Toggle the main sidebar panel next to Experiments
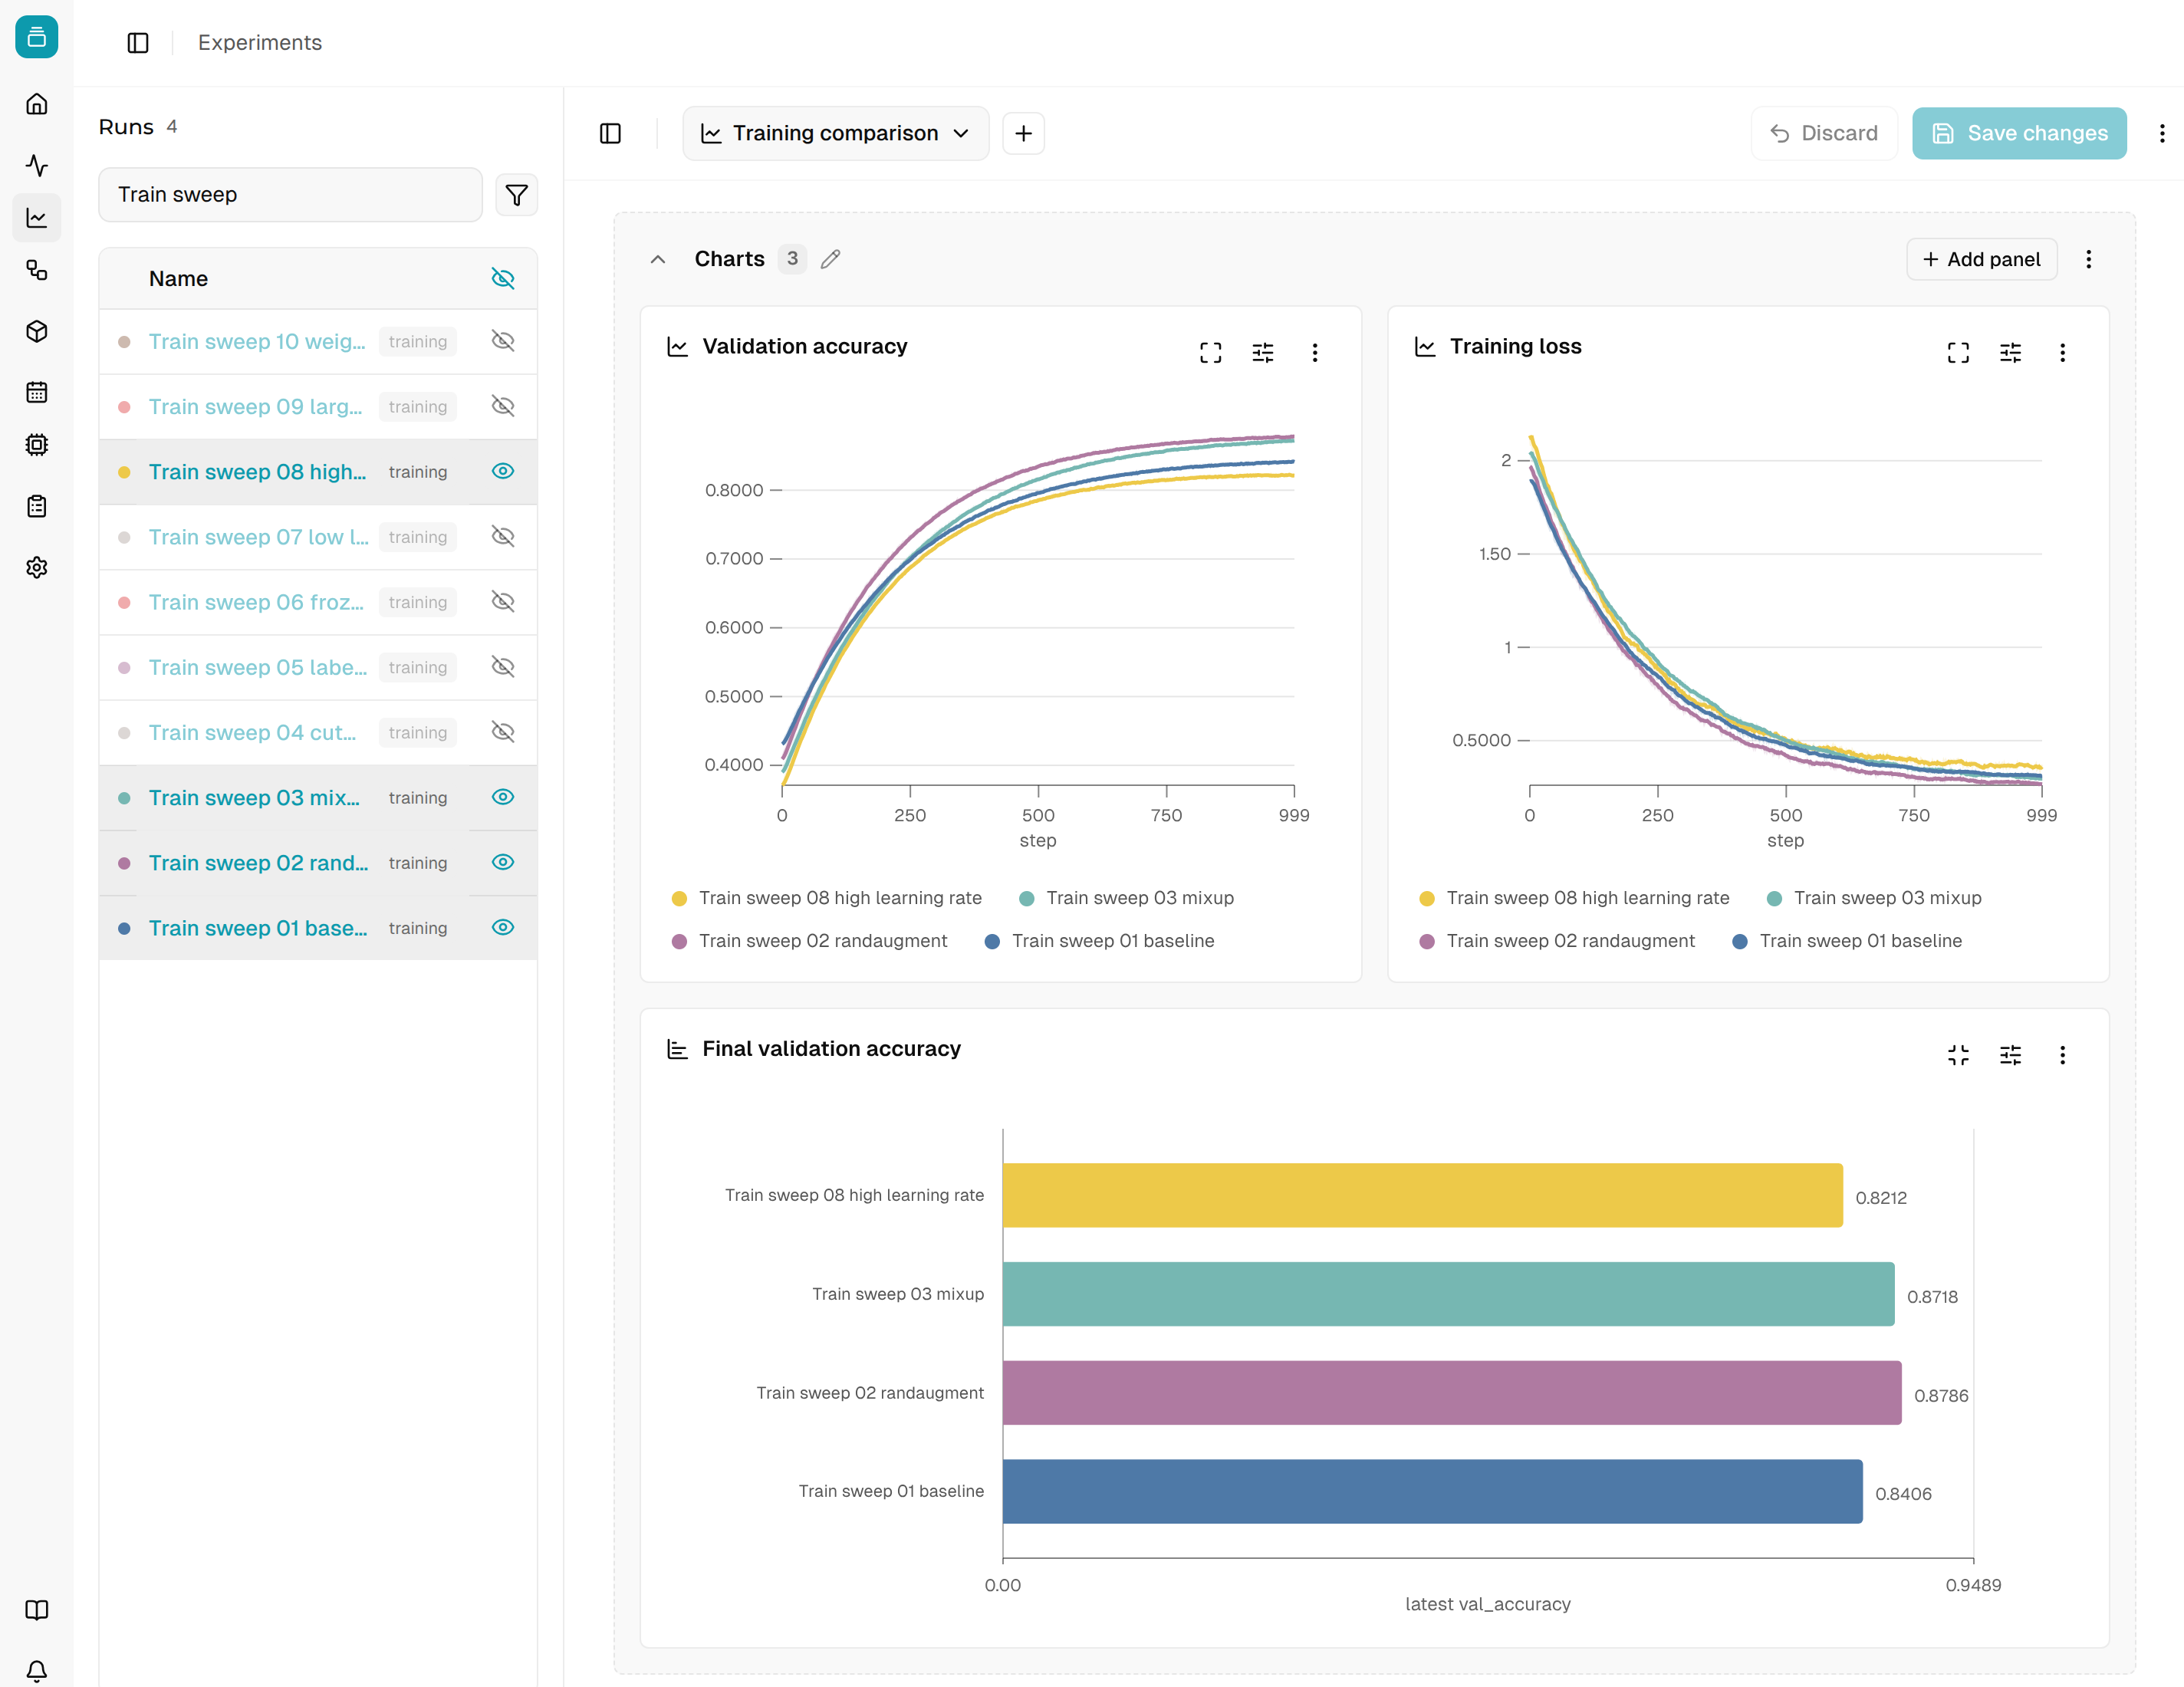 point(138,43)
